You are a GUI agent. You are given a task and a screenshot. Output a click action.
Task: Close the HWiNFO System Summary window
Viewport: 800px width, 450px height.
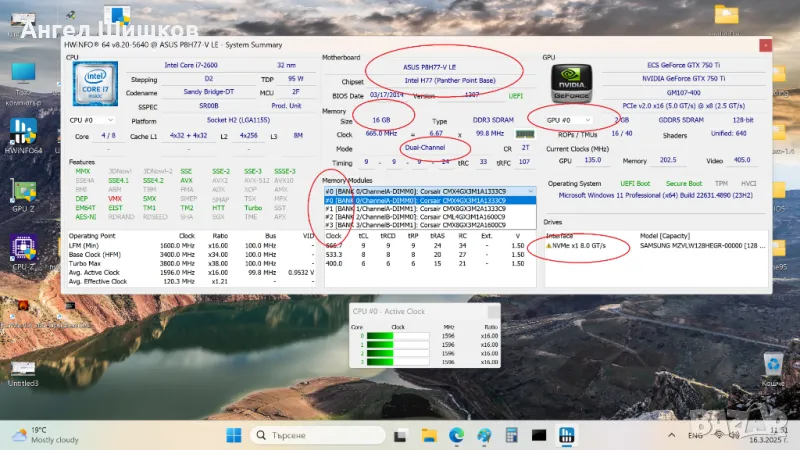(764, 44)
